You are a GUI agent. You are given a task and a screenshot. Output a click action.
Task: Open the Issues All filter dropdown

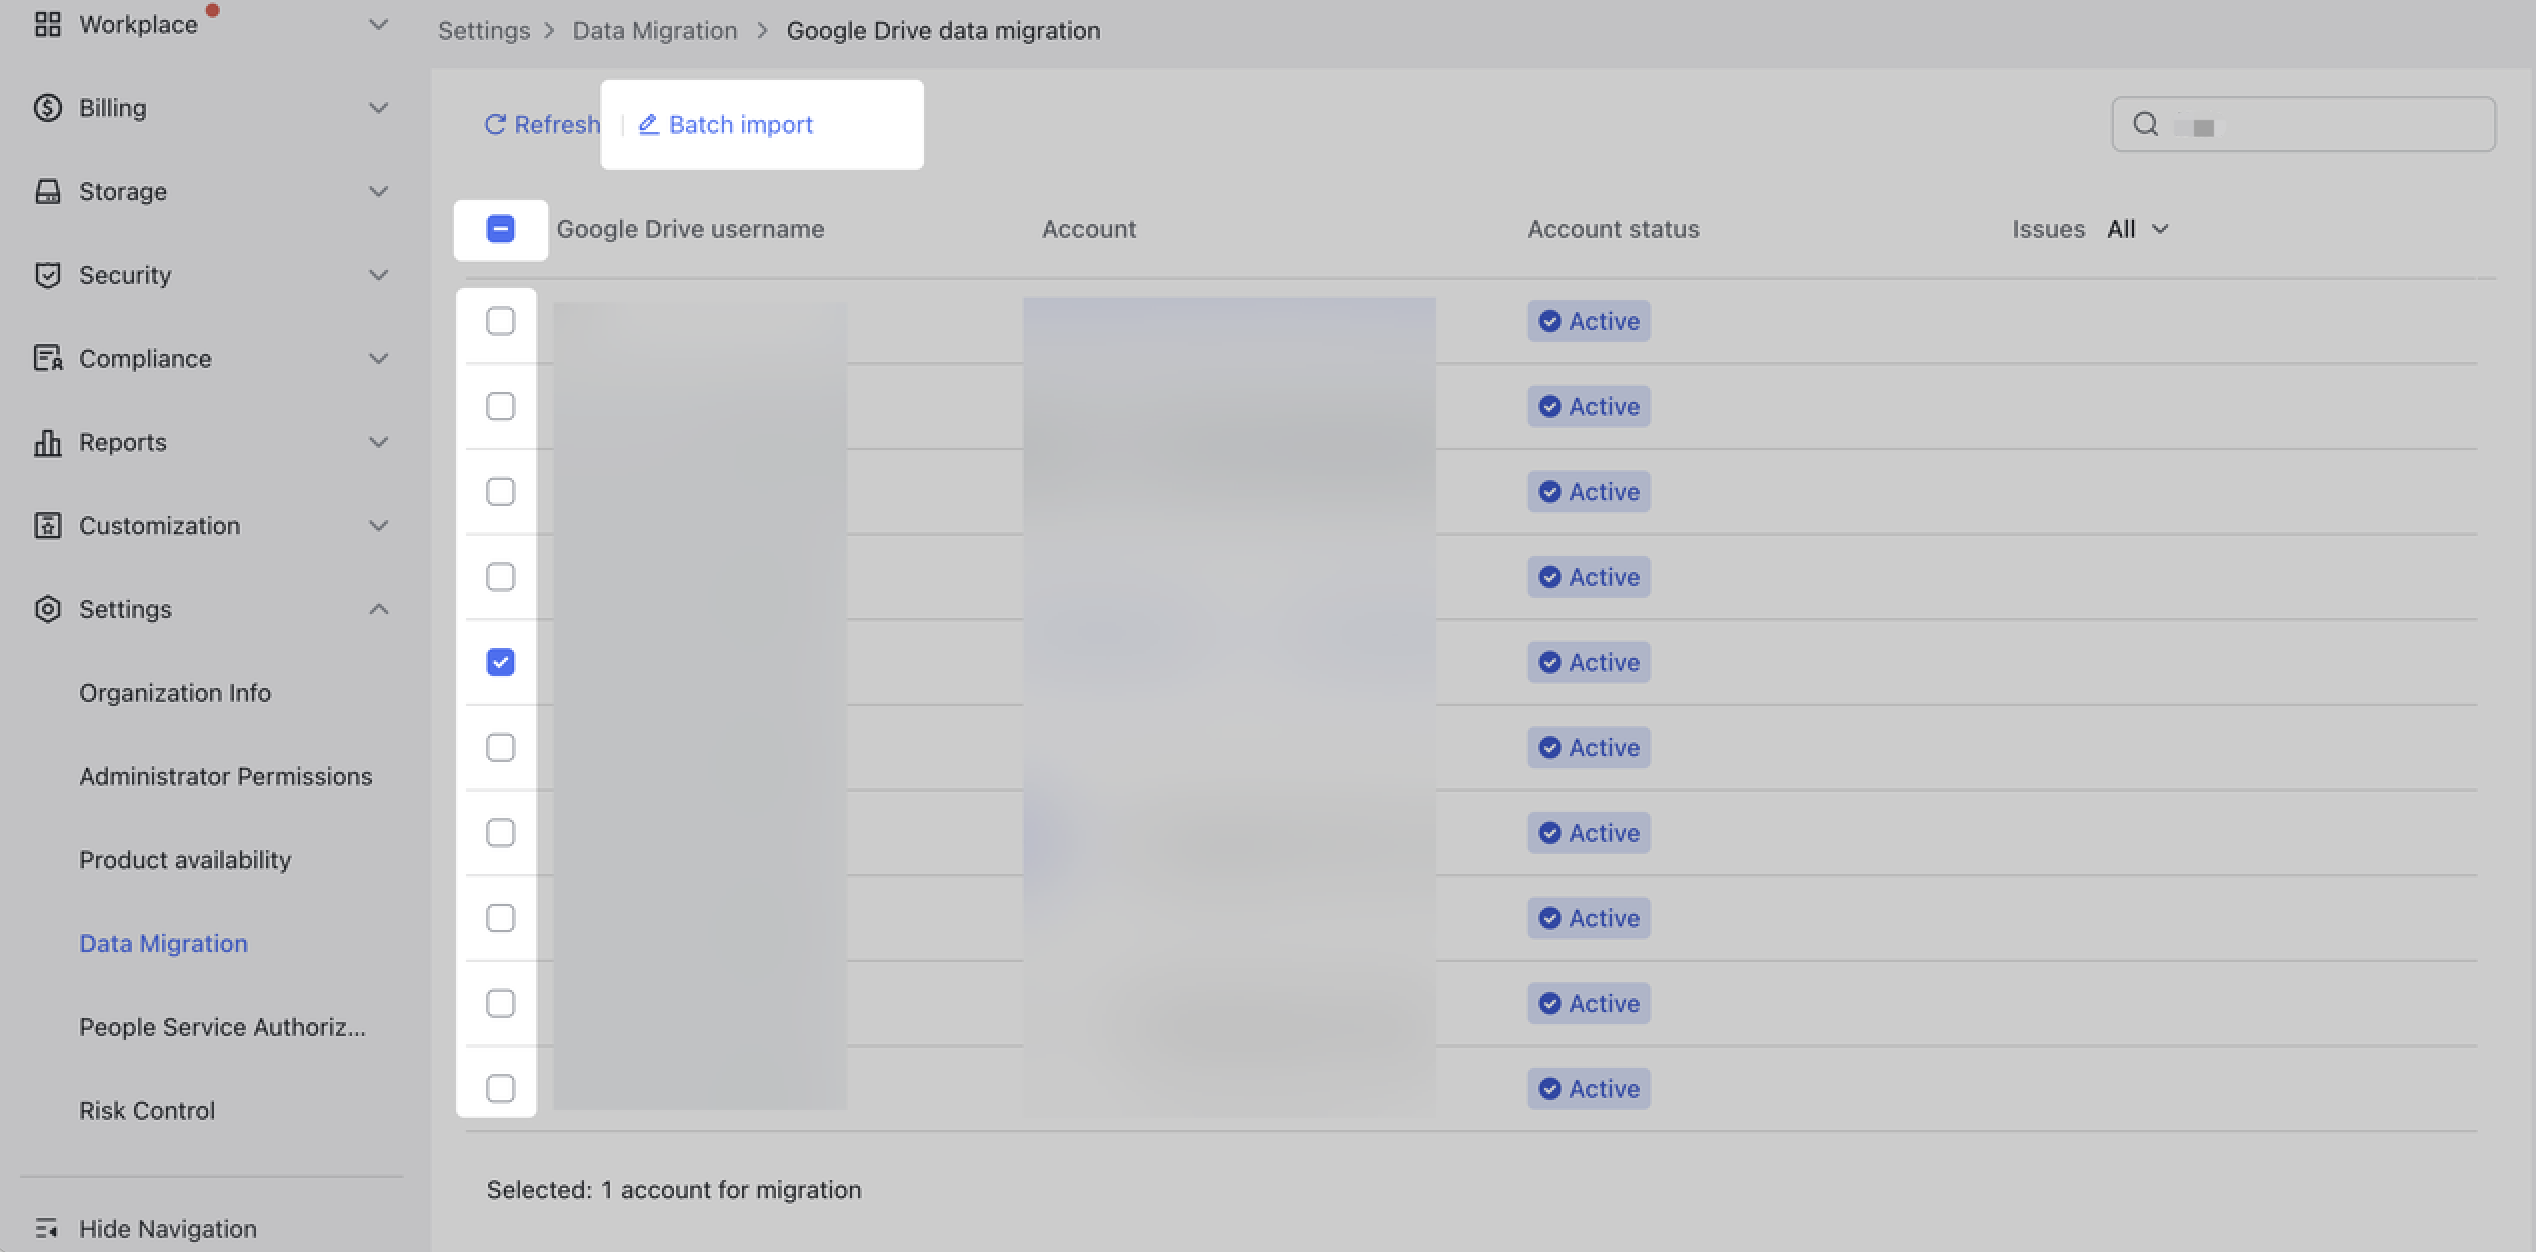tap(2138, 229)
